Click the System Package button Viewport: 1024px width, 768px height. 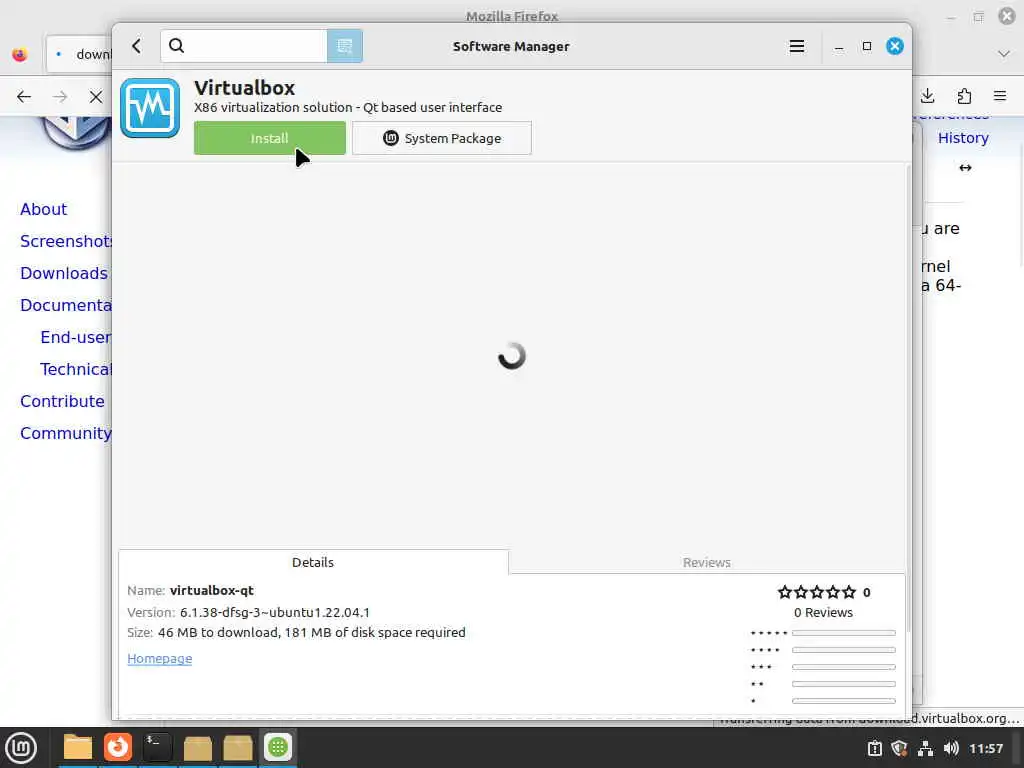pos(442,138)
